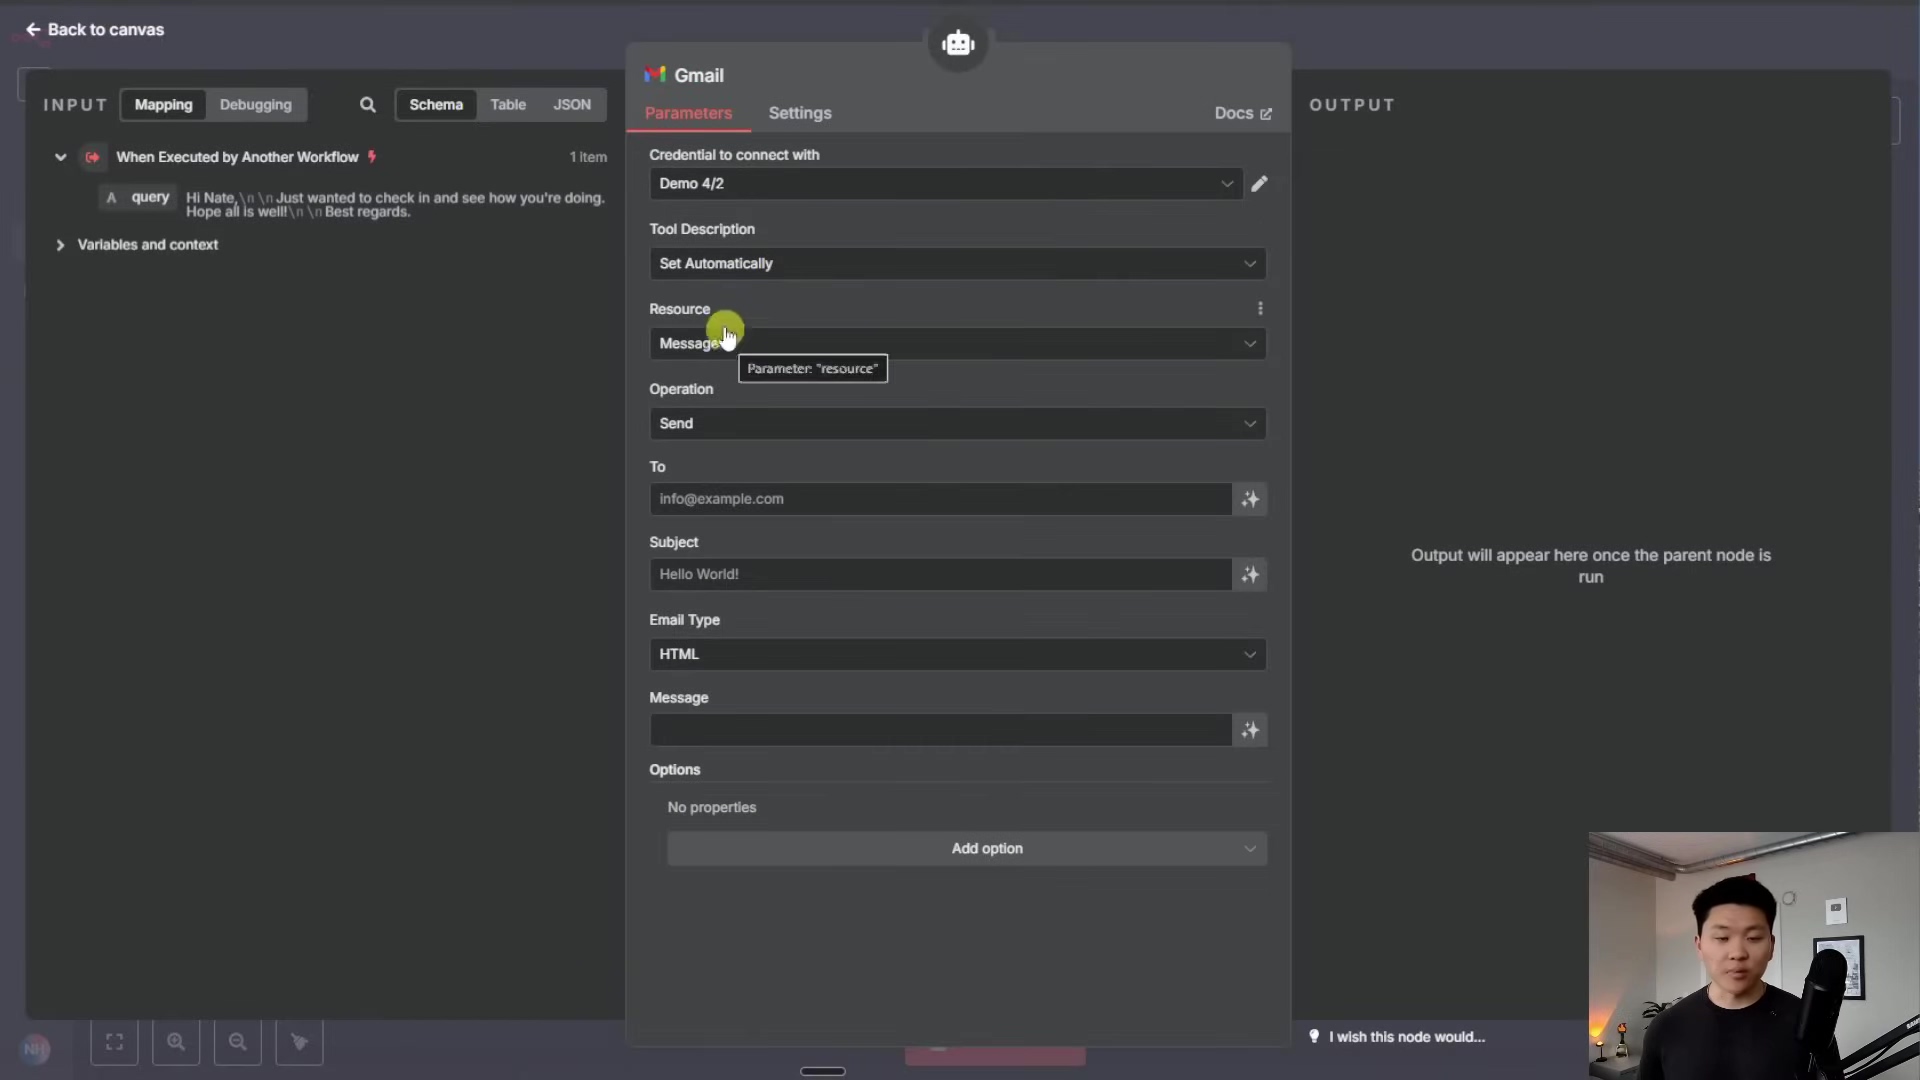The height and width of the screenshot is (1080, 1920).
Task: Select the zoom in magnifier on canvas toolbar
Action: pyautogui.click(x=177, y=1042)
